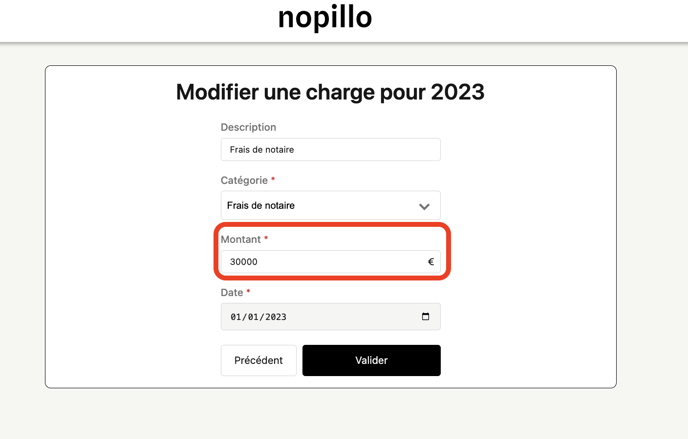This screenshot has height=439, width=688.
Task: Click the Montant label text
Action: pyautogui.click(x=240, y=240)
